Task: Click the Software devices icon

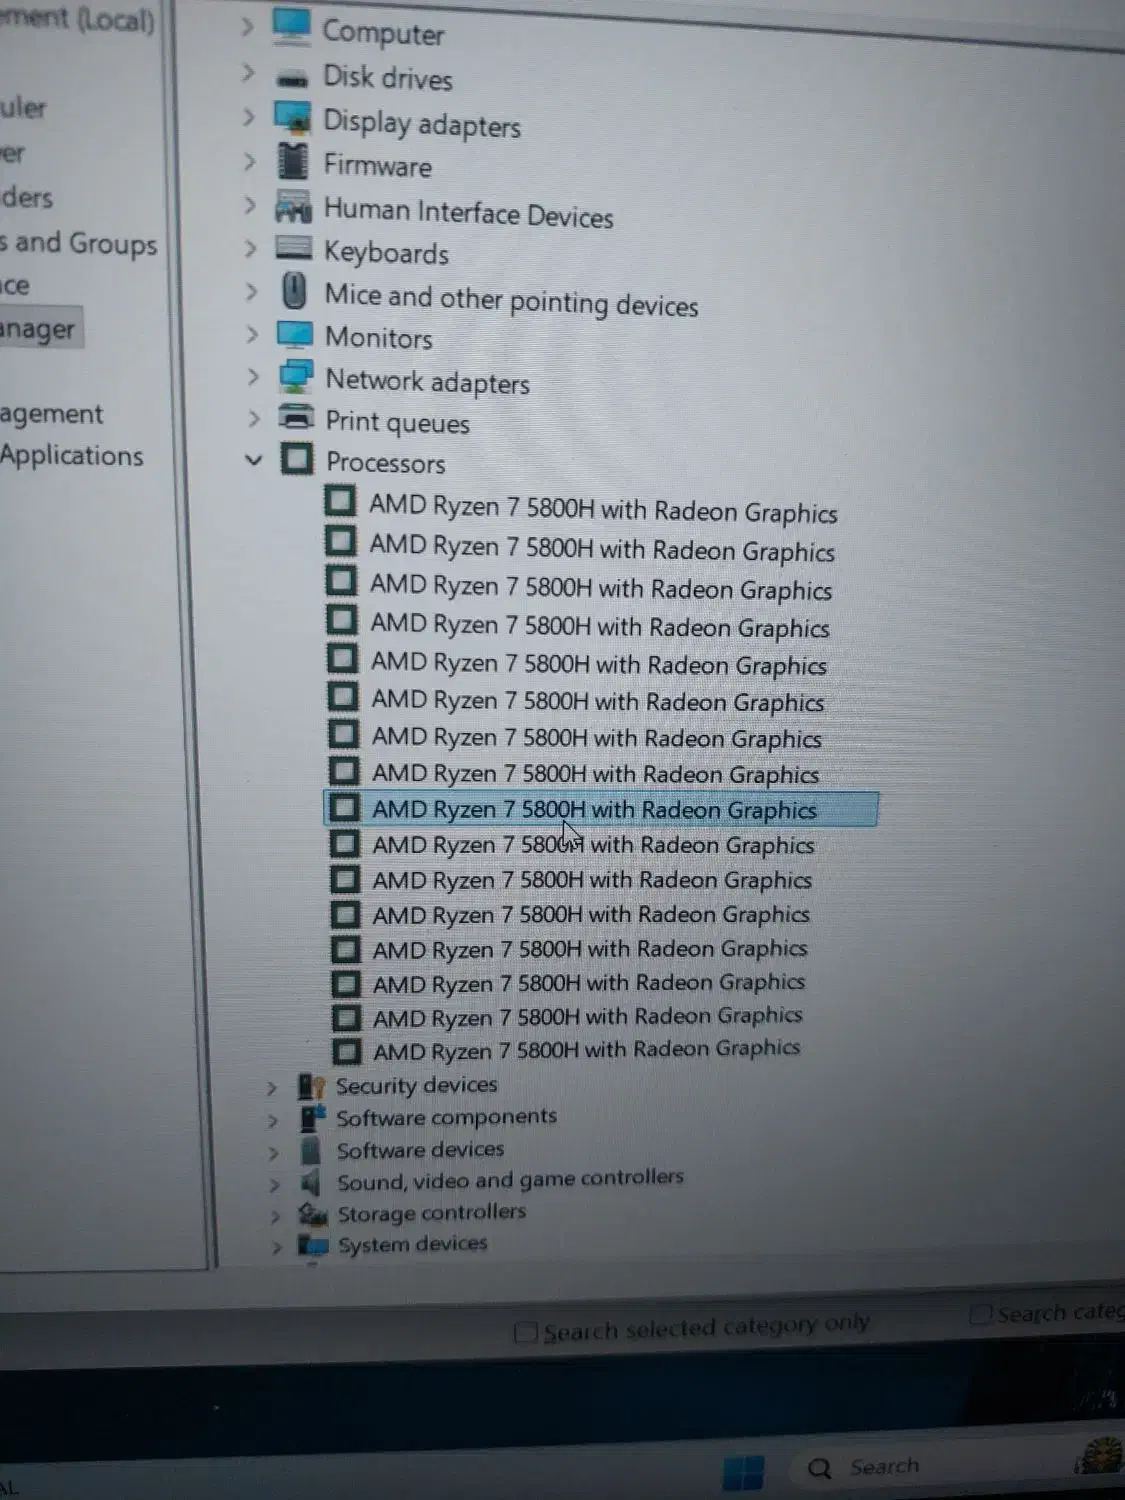Action: (312, 1150)
